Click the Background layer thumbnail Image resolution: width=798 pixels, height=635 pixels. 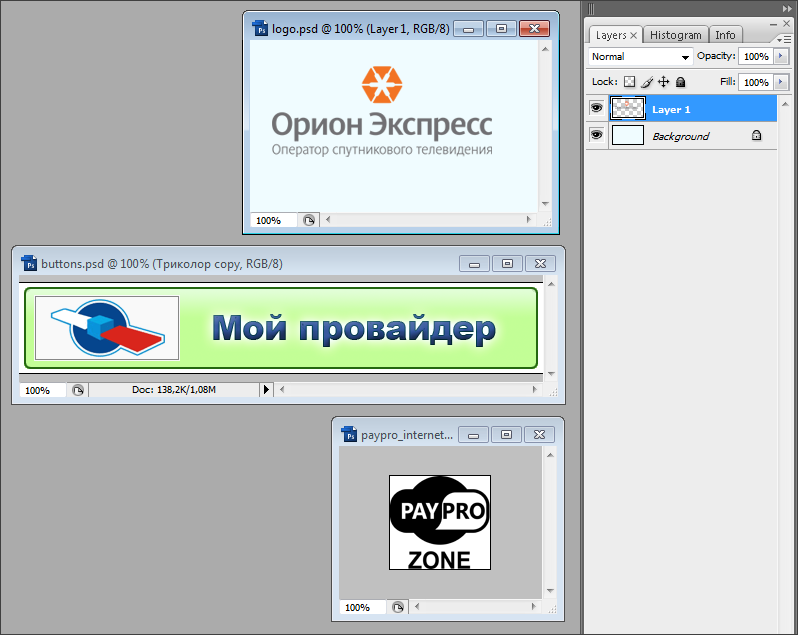(628, 135)
